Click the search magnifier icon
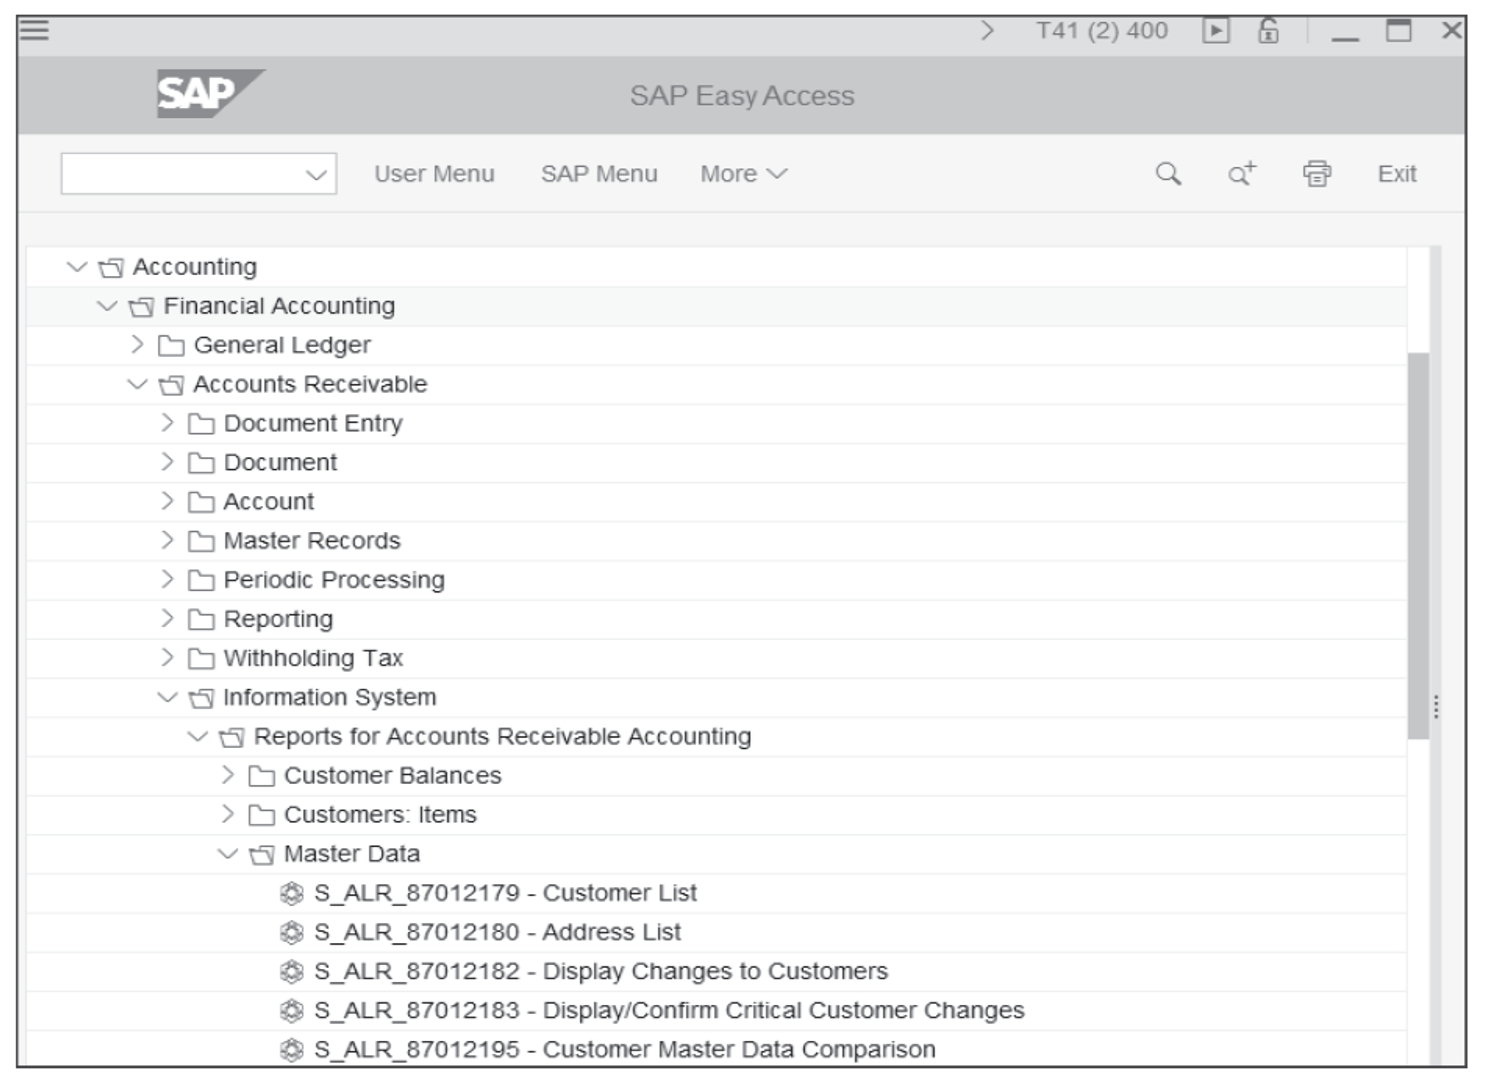The image size is (1485, 1081). tap(1166, 173)
